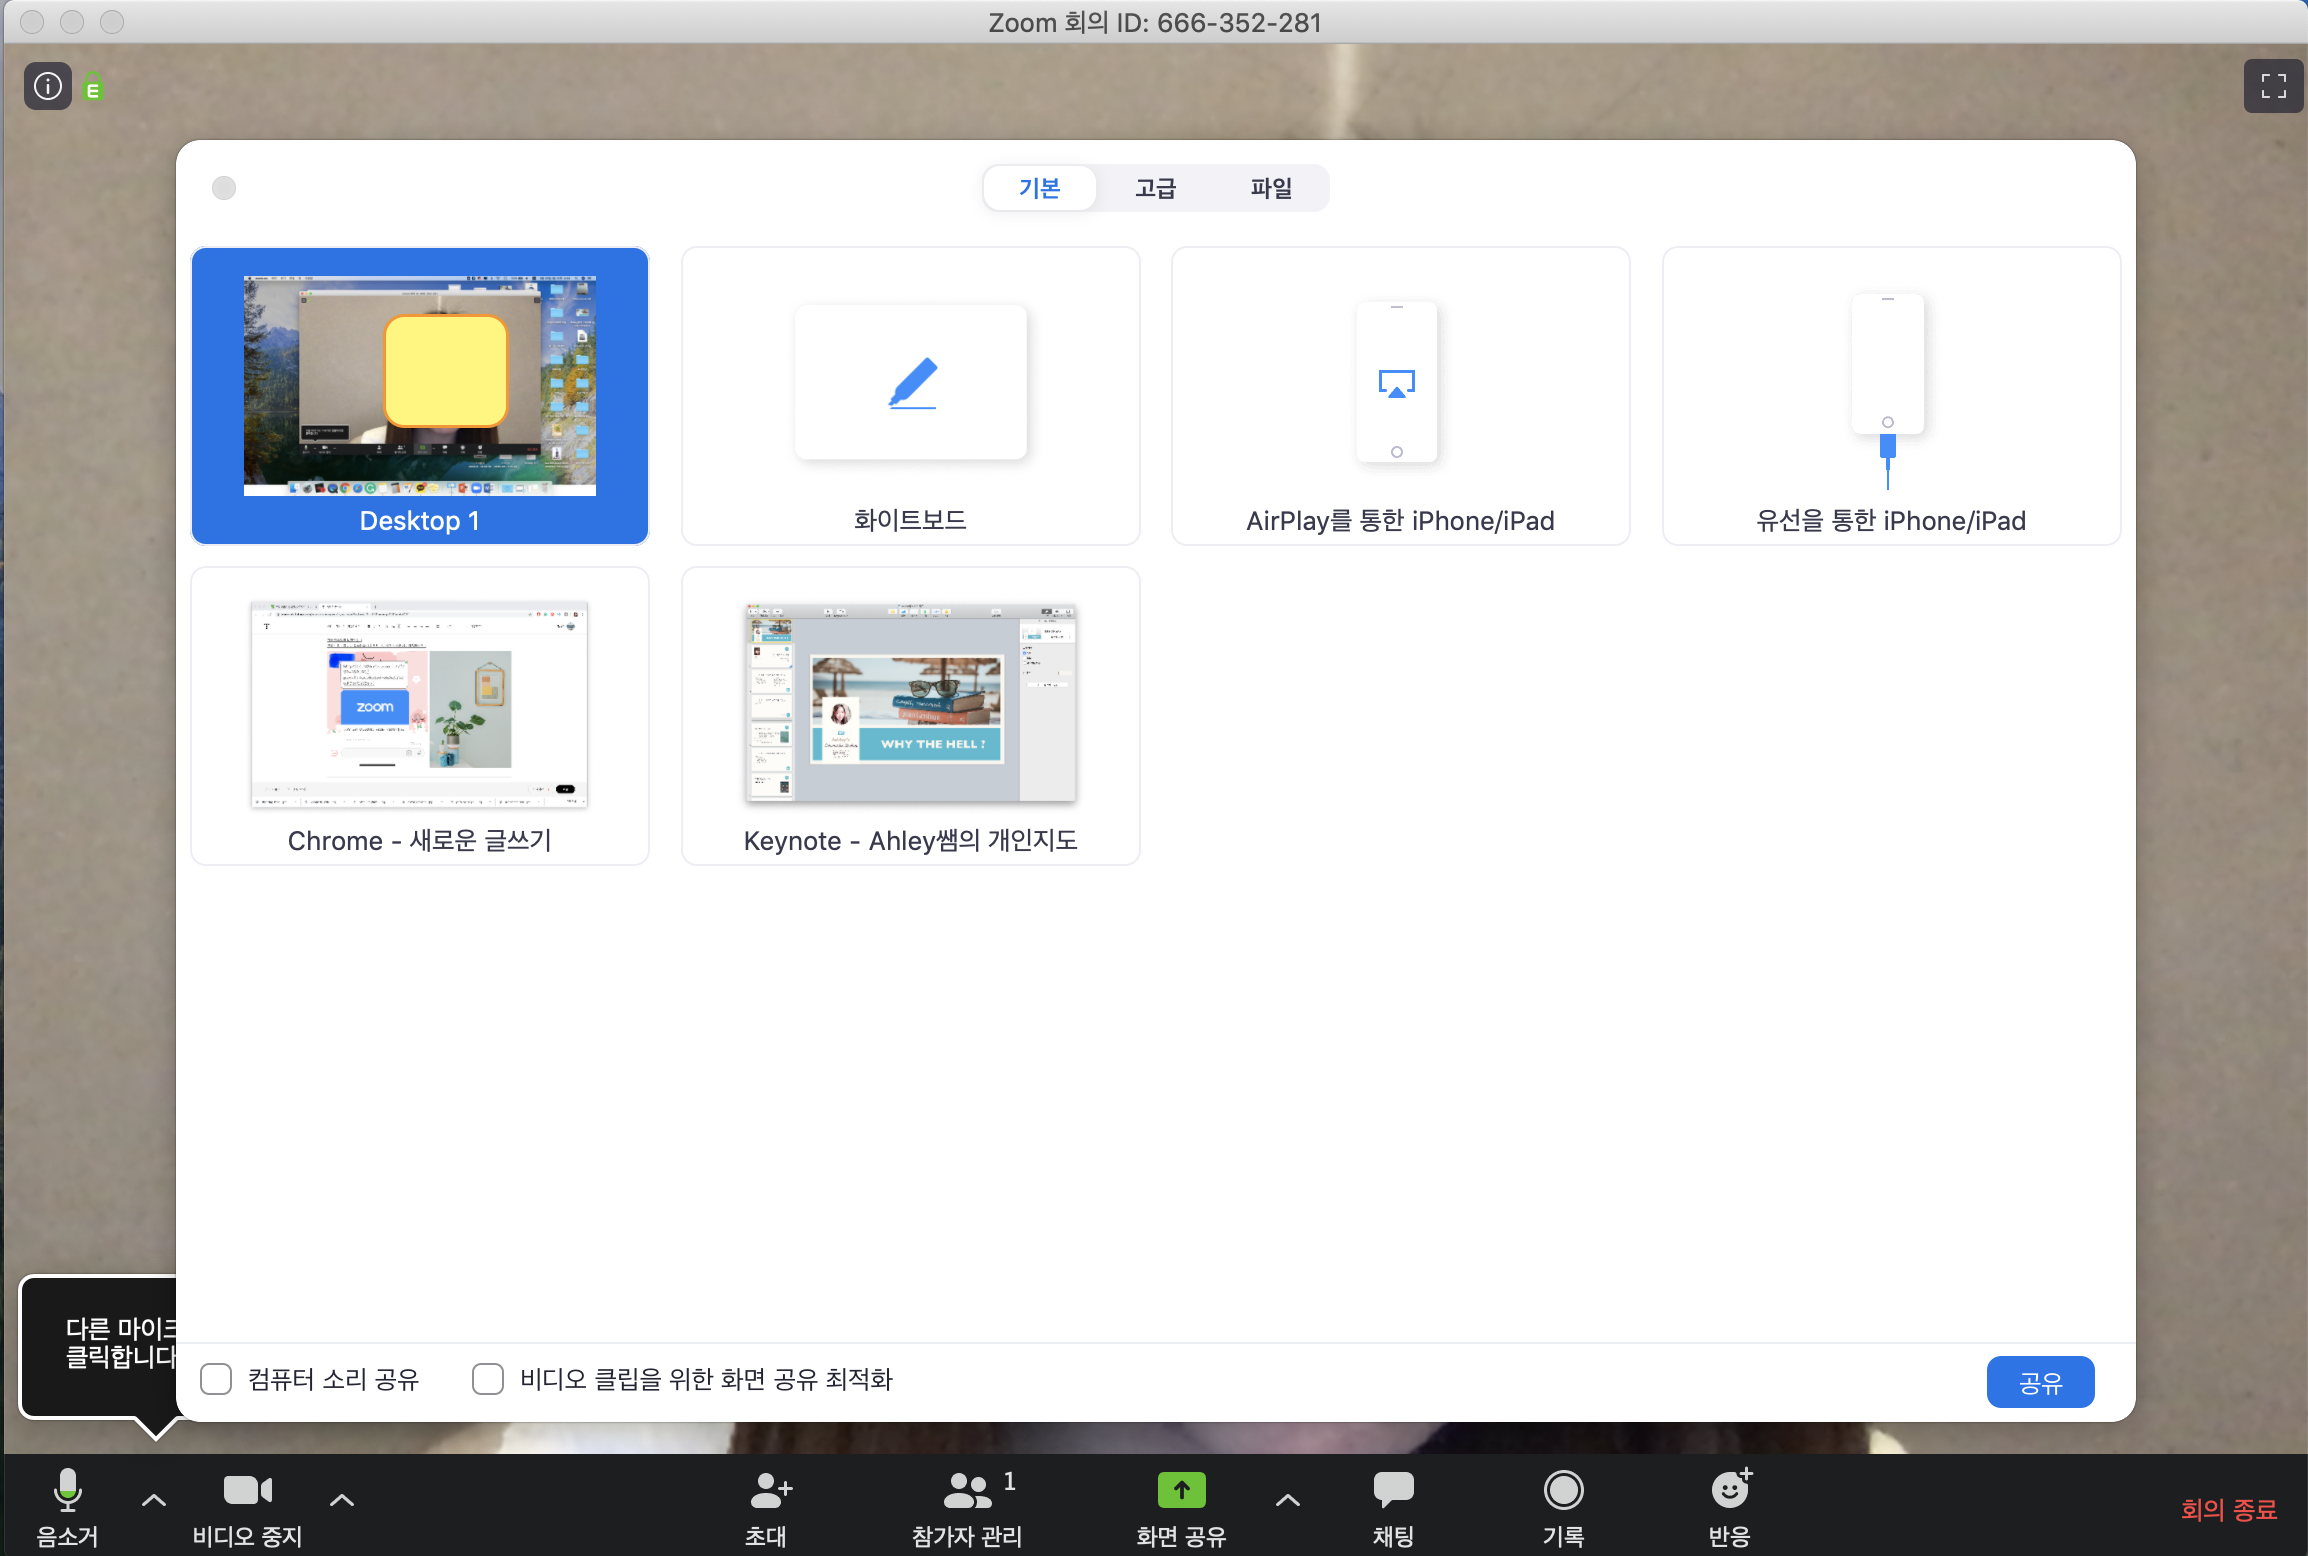The height and width of the screenshot is (1556, 2308).
Task: Expand screen share options arrow
Action: pos(1288,1500)
